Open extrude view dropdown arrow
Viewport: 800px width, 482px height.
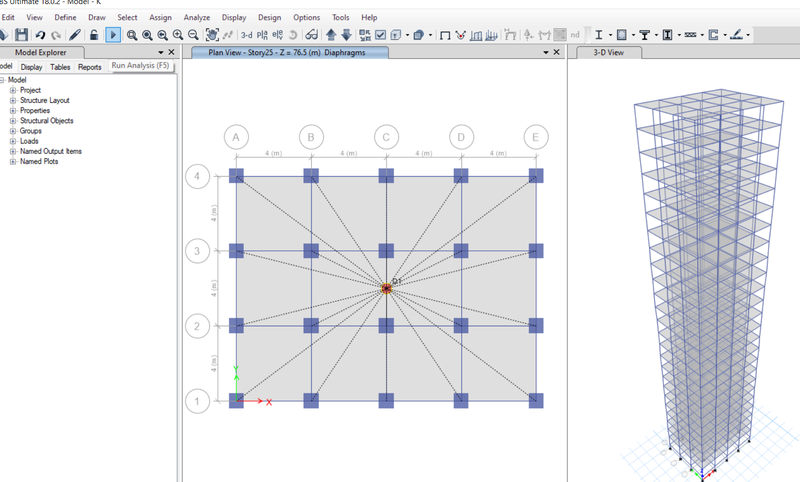click(x=430, y=35)
